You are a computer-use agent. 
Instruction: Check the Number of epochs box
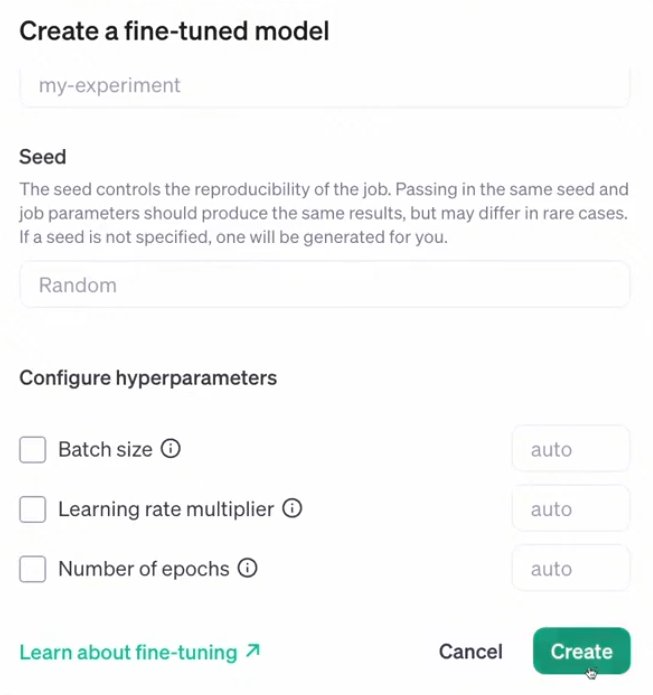click(x=32, y=569)
